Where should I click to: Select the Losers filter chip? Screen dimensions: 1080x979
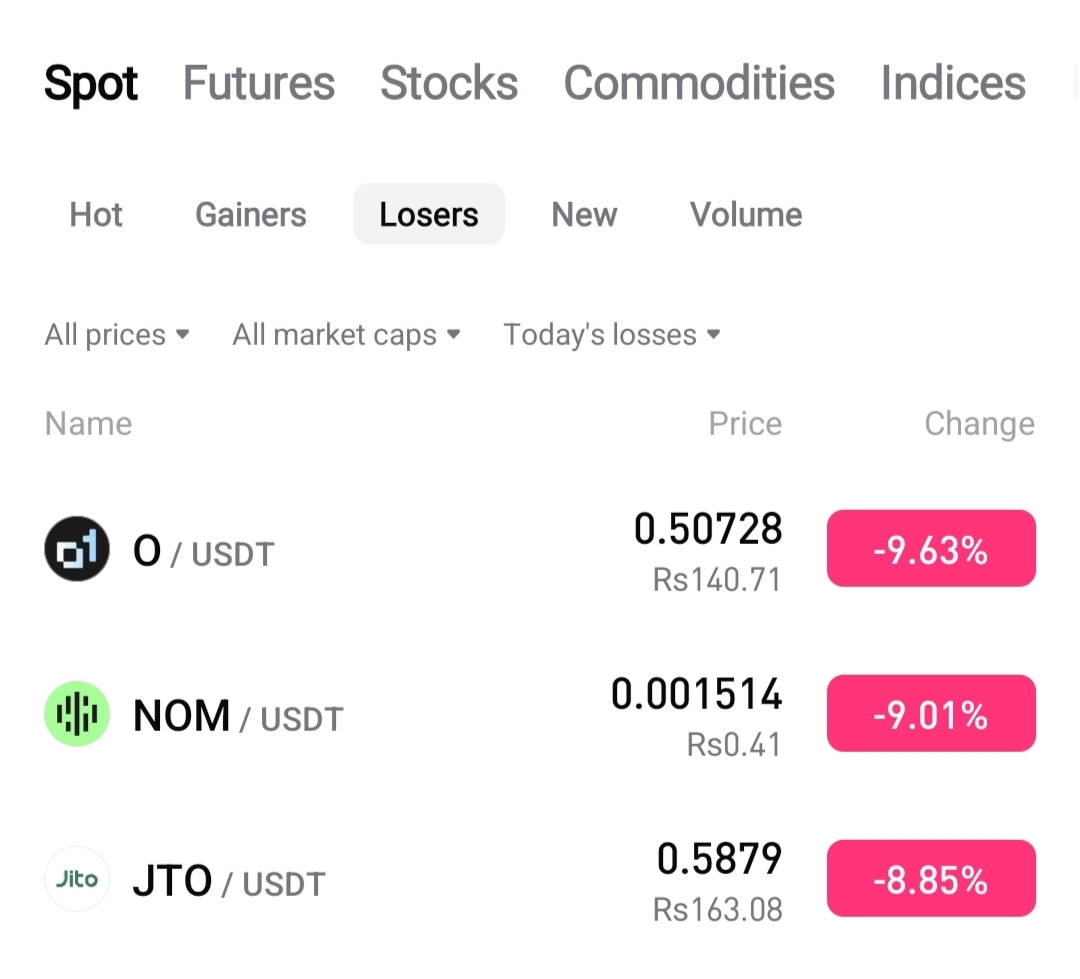pos(428,214)
